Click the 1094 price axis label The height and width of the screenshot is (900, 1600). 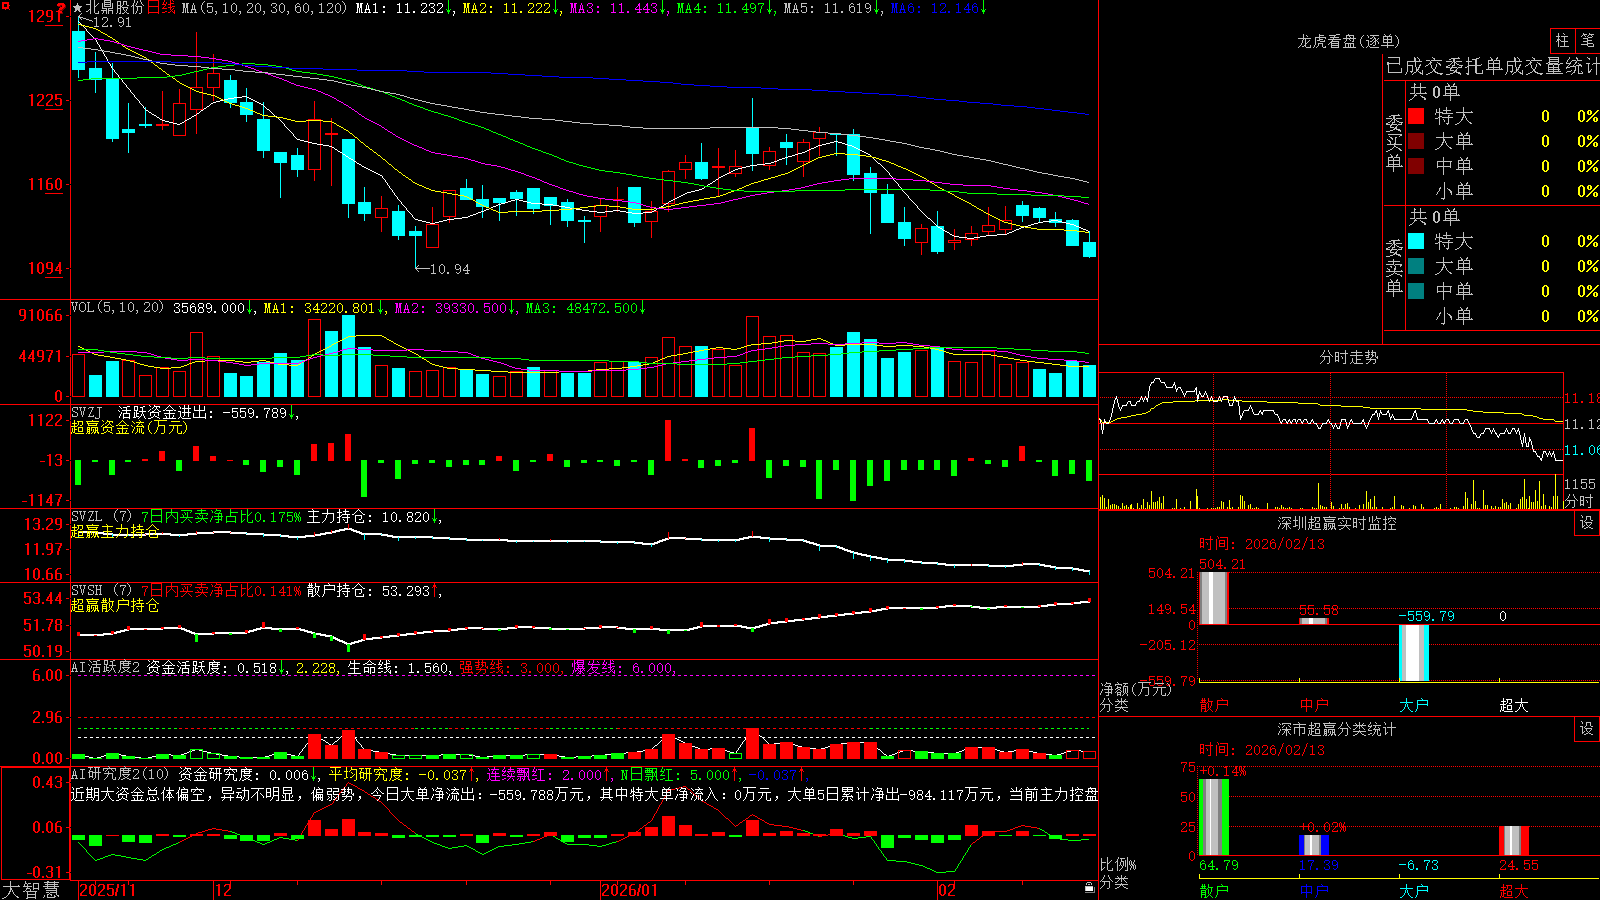coord(46,268)
